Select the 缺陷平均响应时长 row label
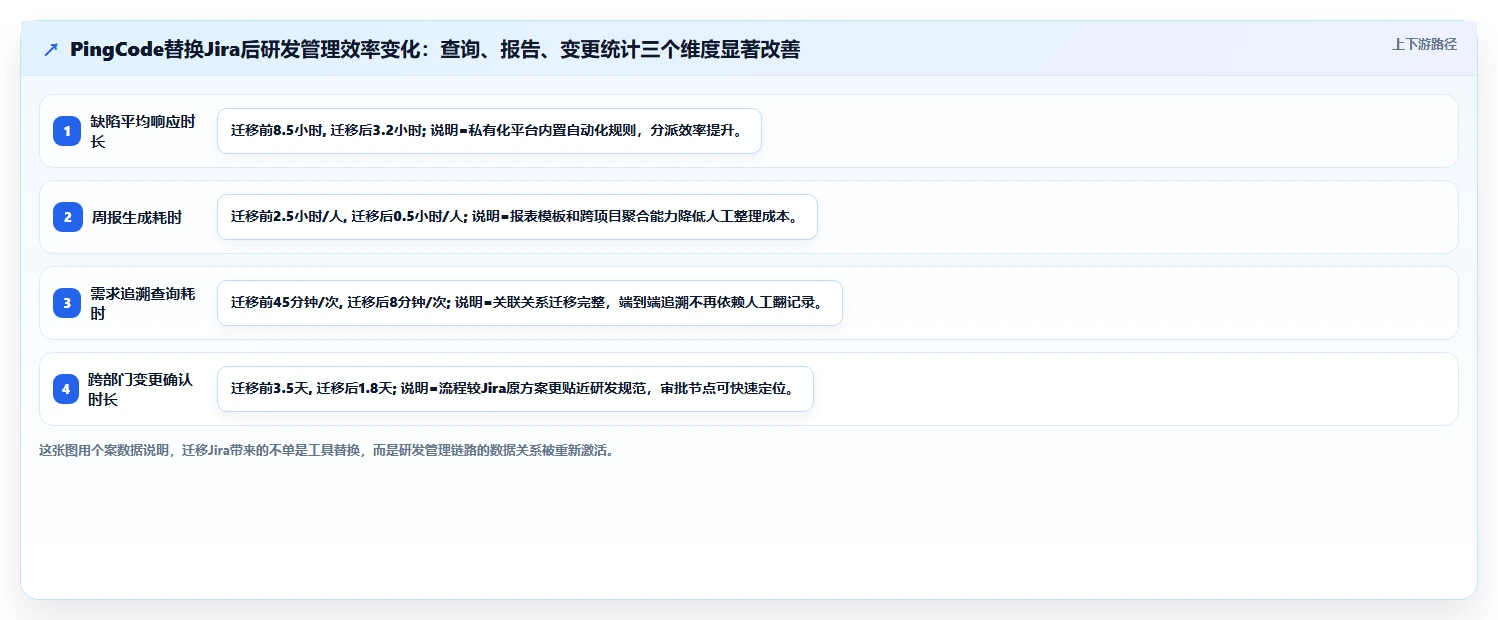This screenshot has height=620, width=1498. (143, 131)
